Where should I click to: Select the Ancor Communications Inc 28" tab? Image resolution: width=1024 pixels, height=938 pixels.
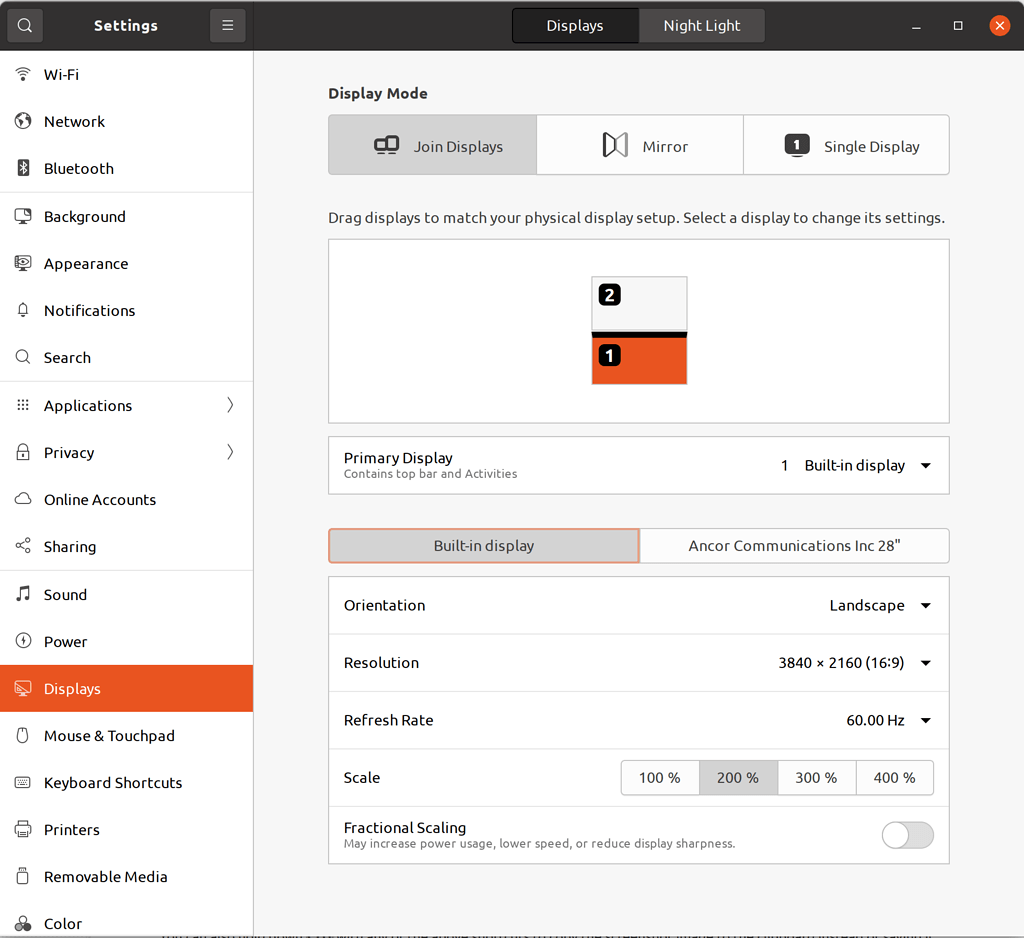[794, 546]
